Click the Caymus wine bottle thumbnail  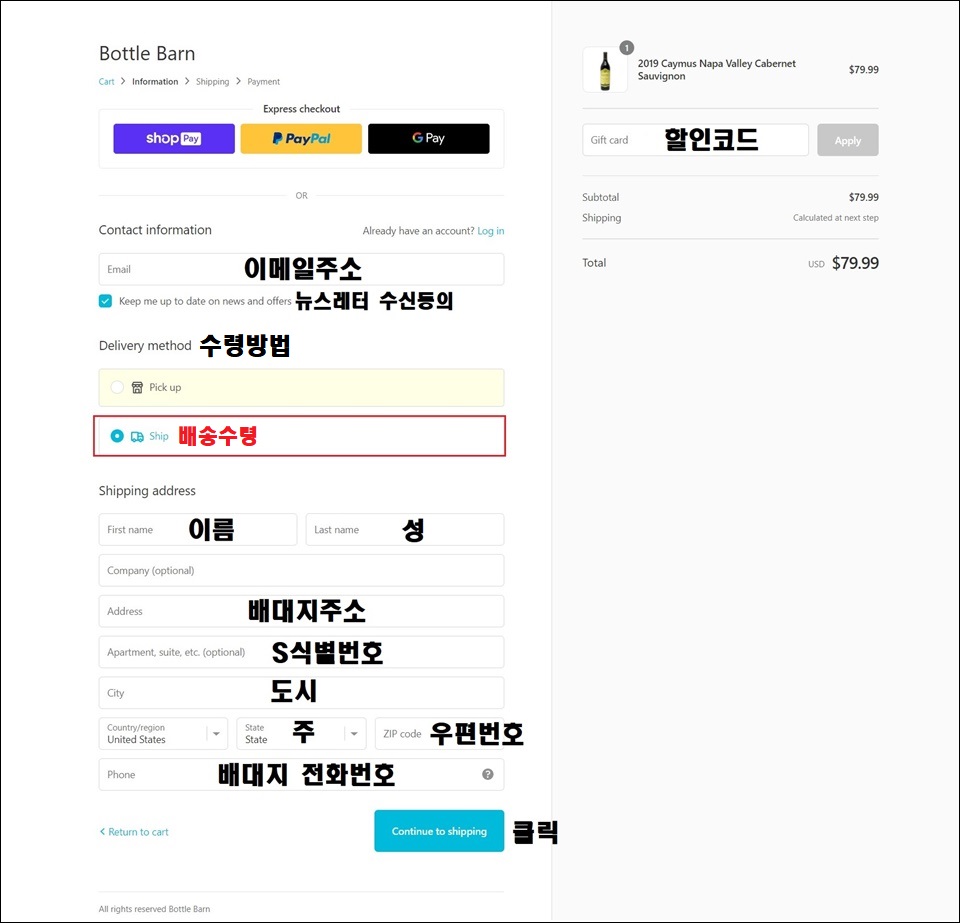605,70
